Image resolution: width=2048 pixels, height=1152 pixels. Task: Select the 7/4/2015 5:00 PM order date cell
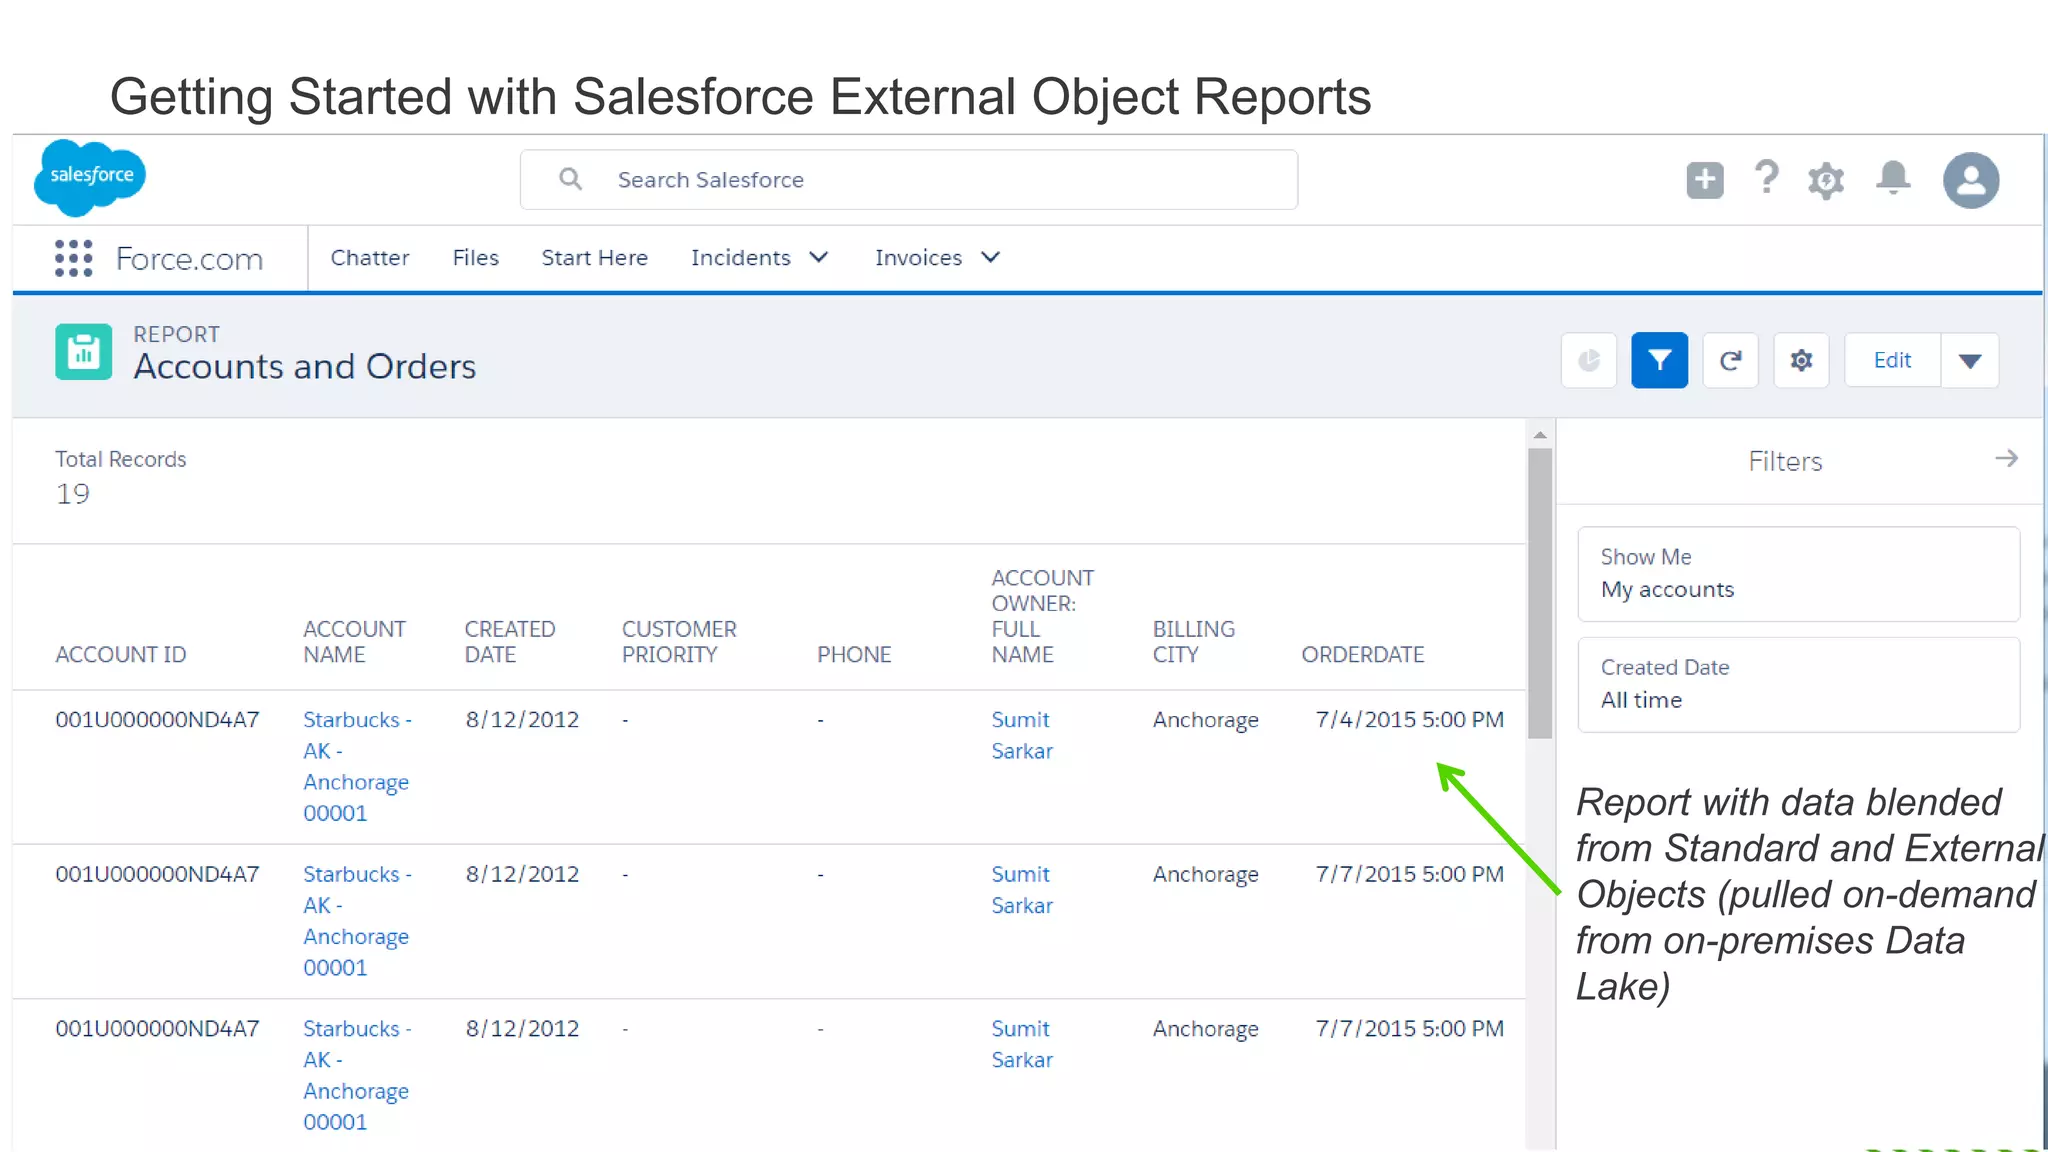coord(1409,720)
